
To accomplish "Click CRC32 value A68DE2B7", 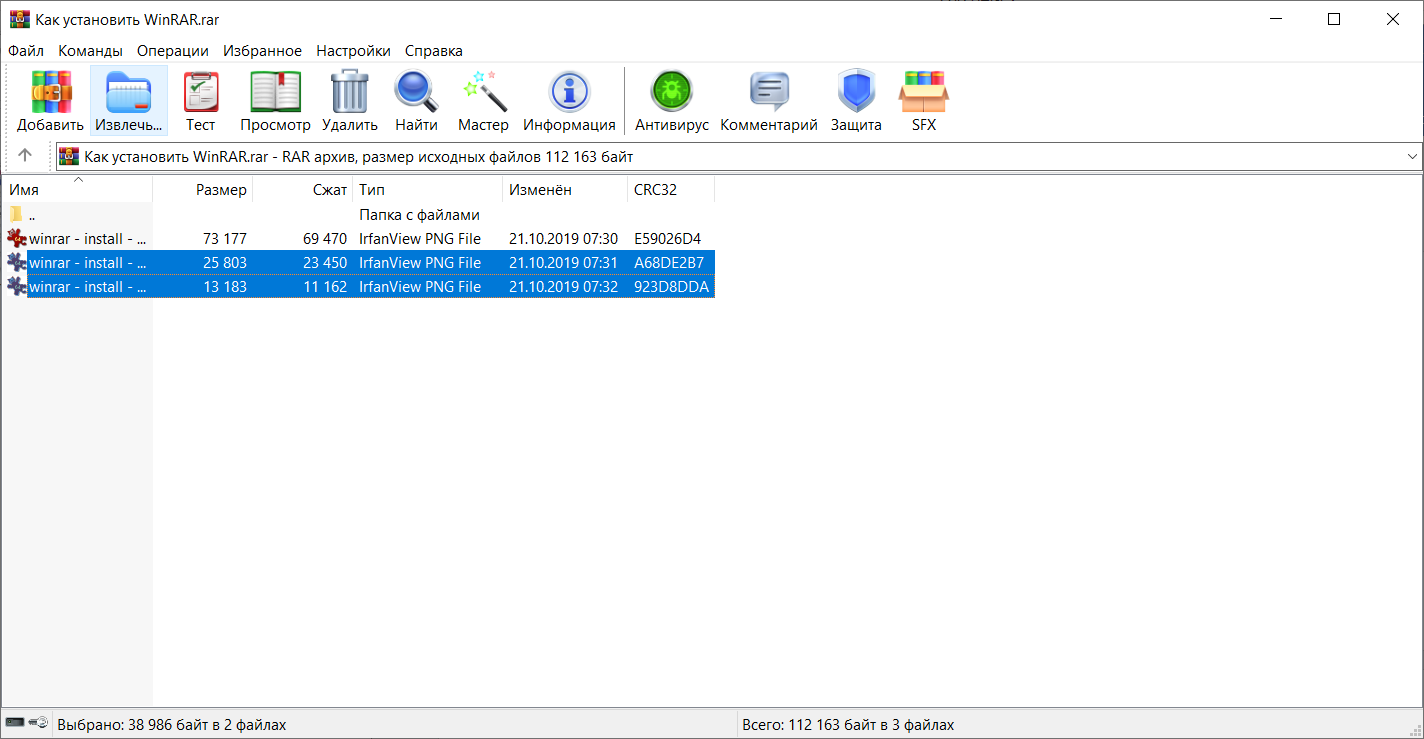I will 669,263.
